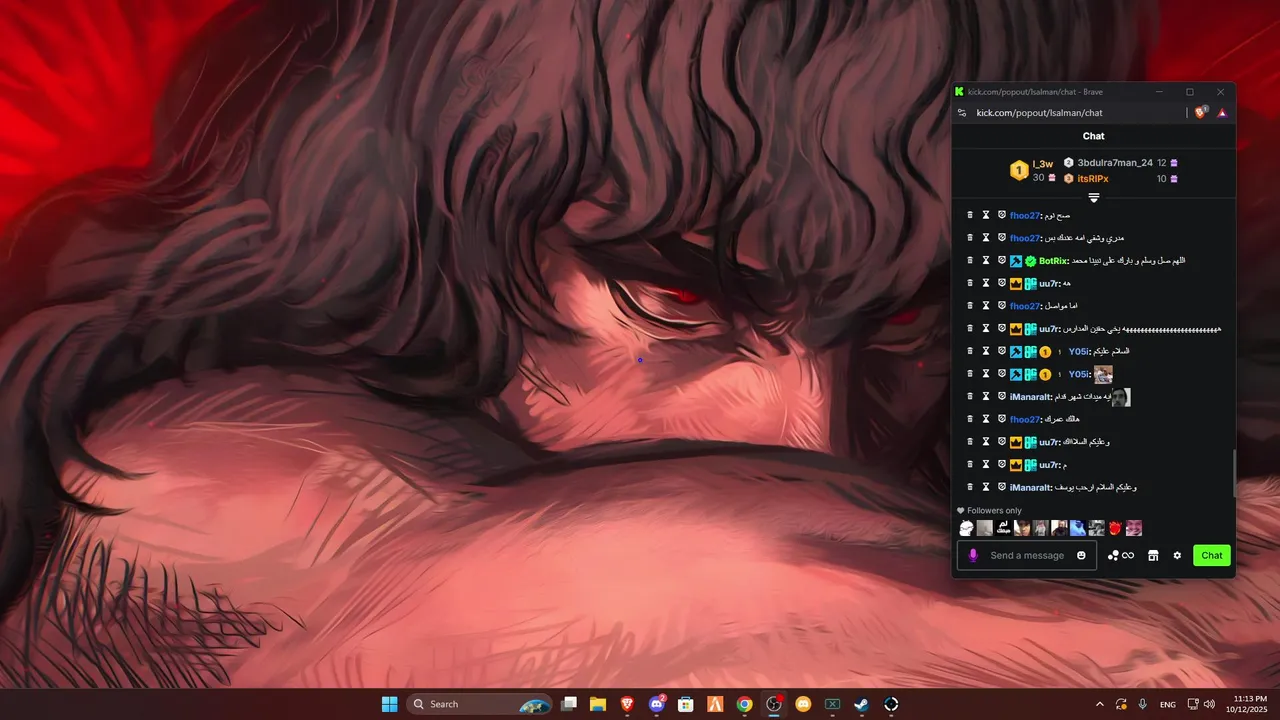Timeout uu7r on the long laughing message
This screenshot has height=720, width=1280.
click(985, 329)
